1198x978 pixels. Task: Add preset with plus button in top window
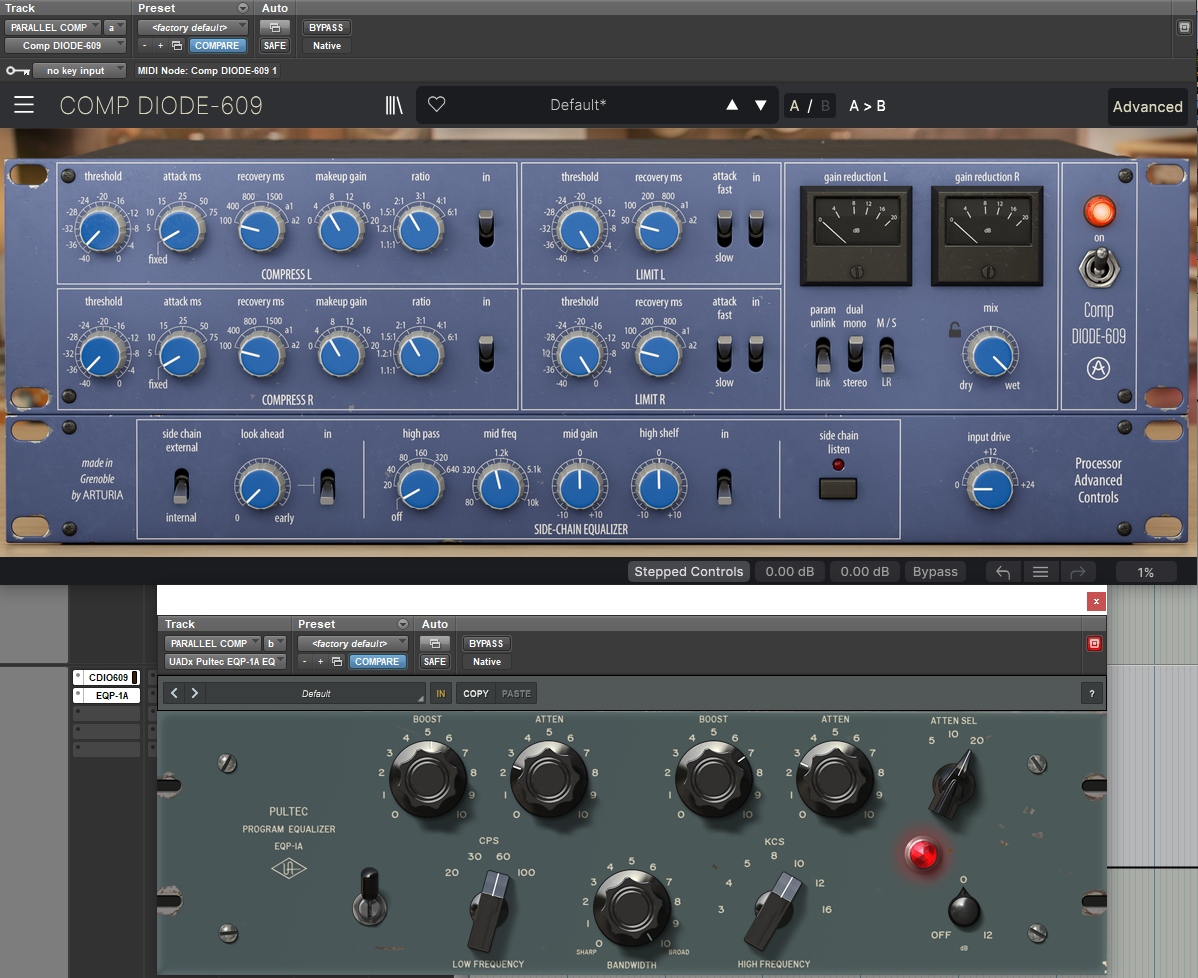point(160,46)
